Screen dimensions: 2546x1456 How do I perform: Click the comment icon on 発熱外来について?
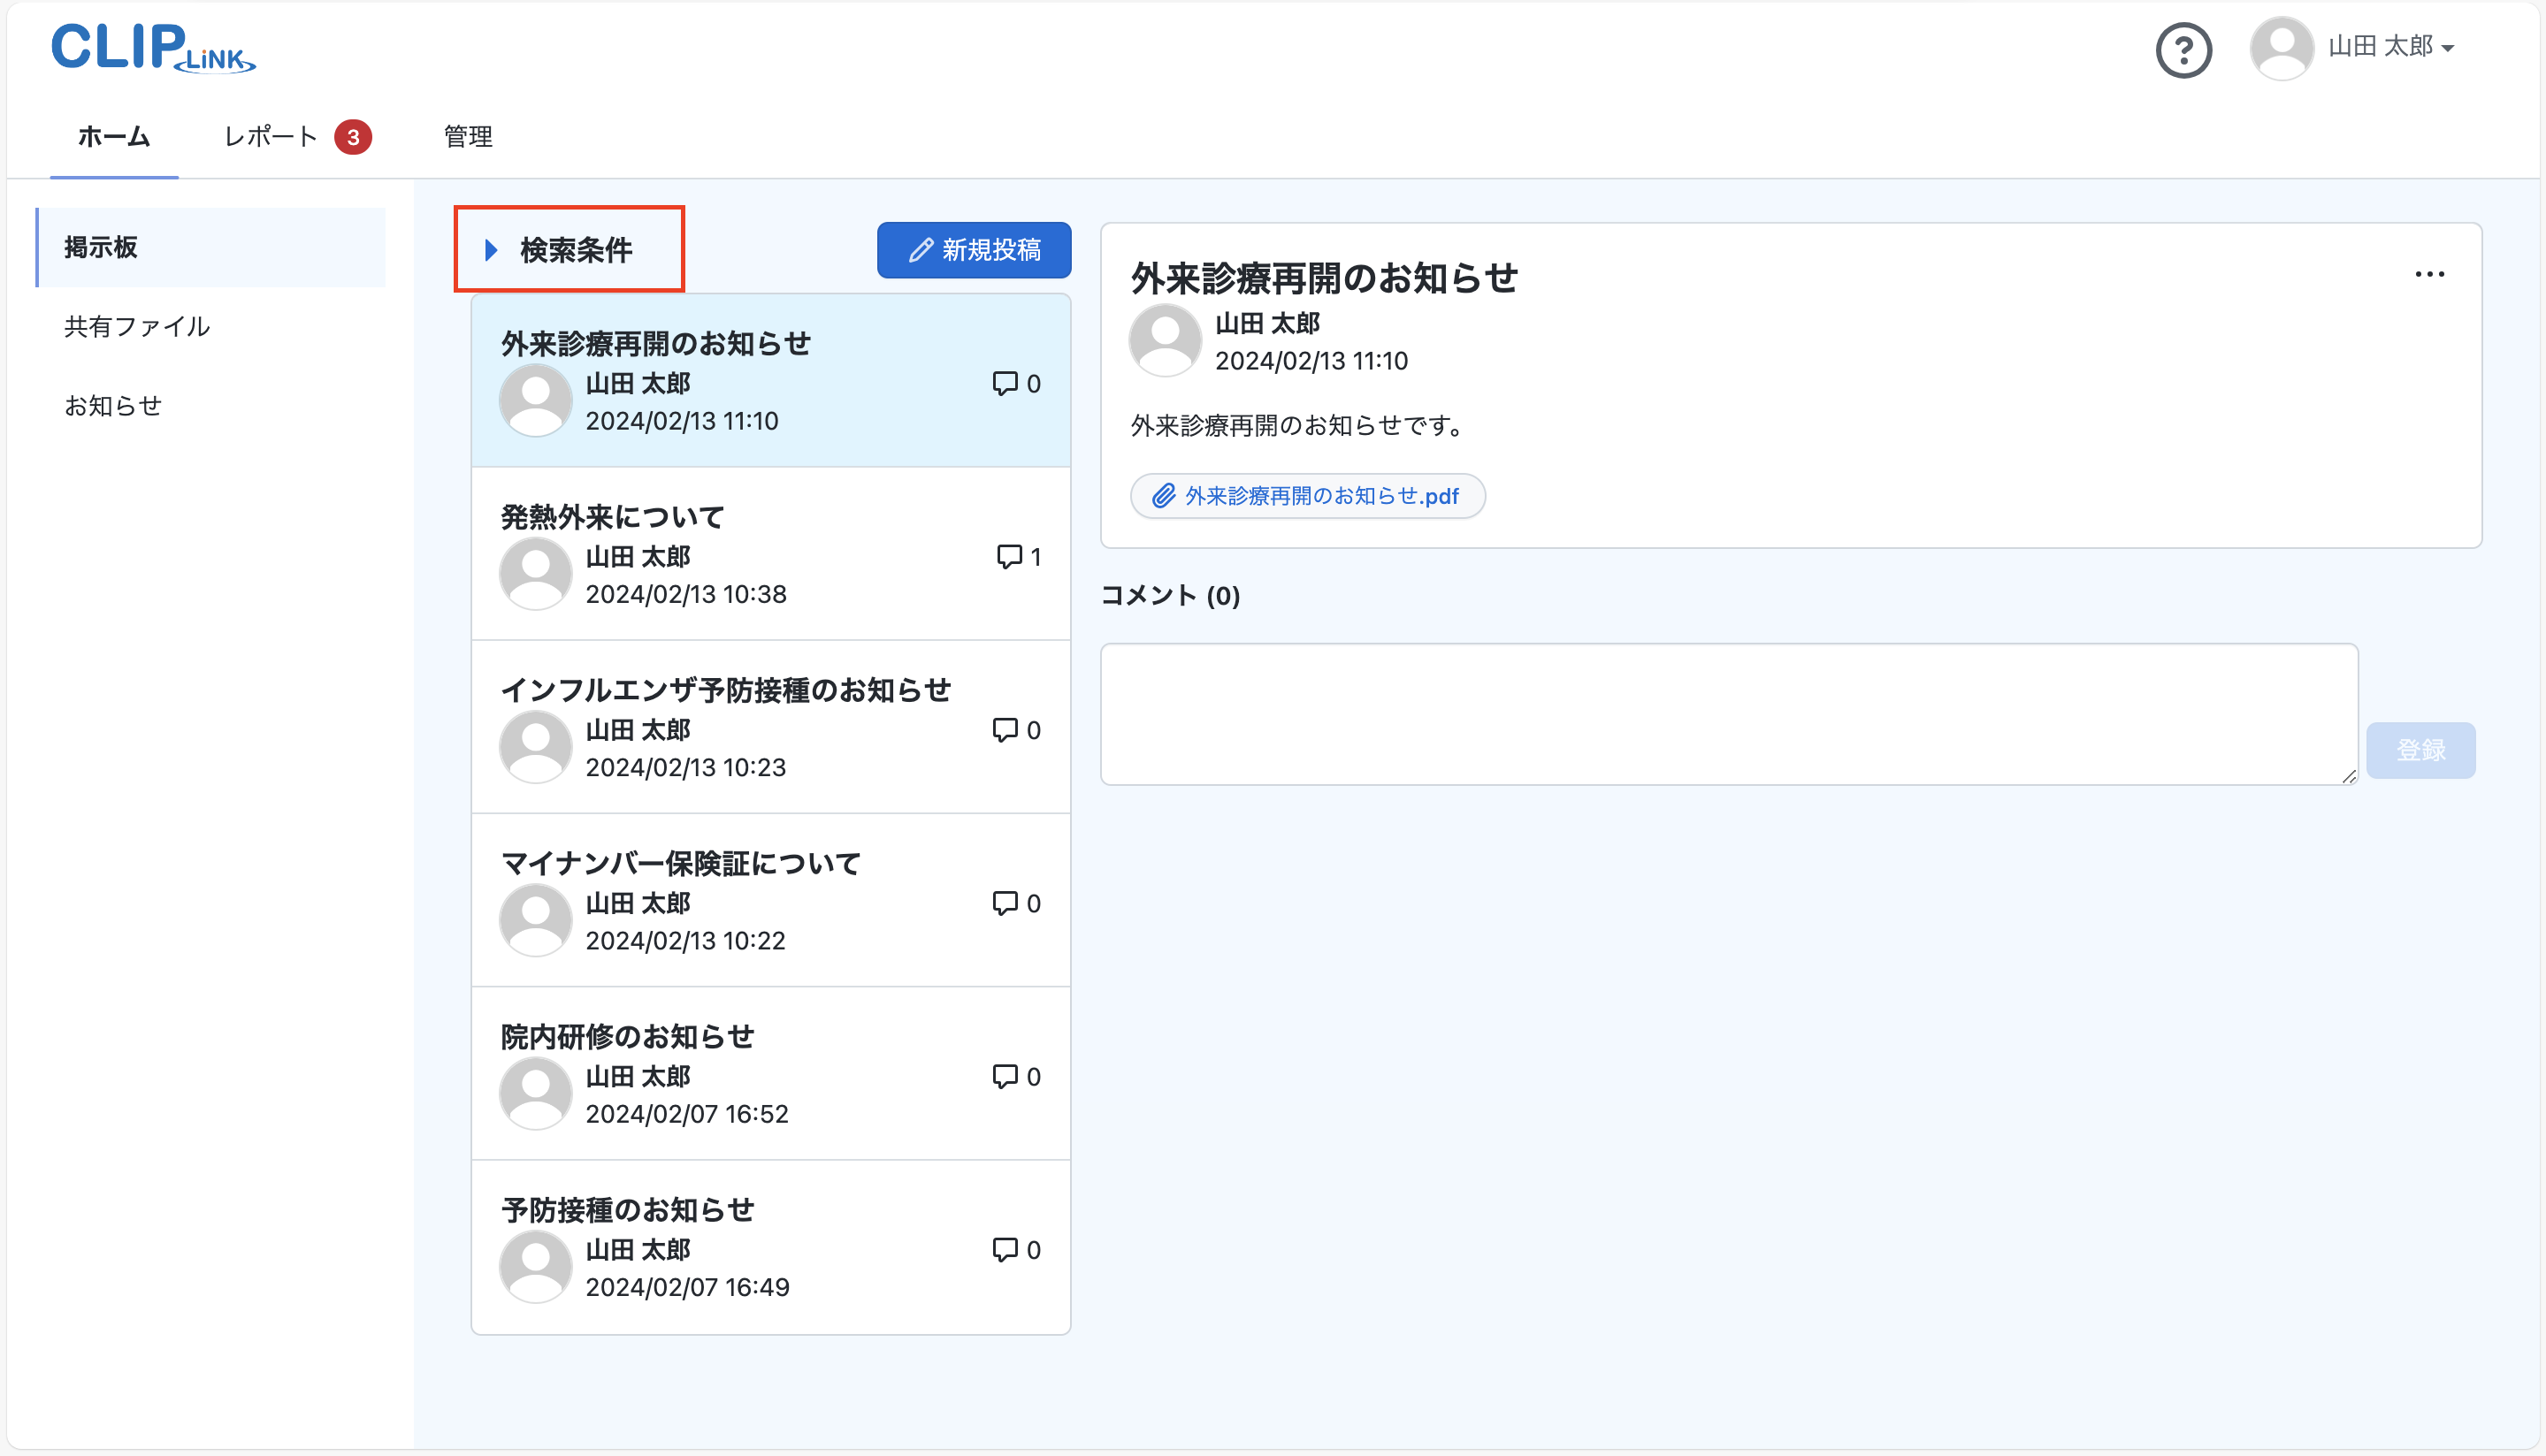(x=1008, y=556)
